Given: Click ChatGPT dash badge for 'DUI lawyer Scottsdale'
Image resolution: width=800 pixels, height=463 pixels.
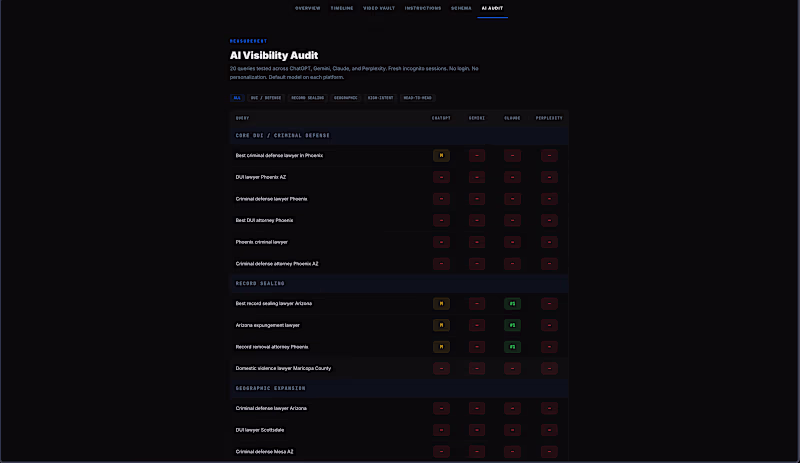Looking at the screenshot, I should click(x=441, y=430).
